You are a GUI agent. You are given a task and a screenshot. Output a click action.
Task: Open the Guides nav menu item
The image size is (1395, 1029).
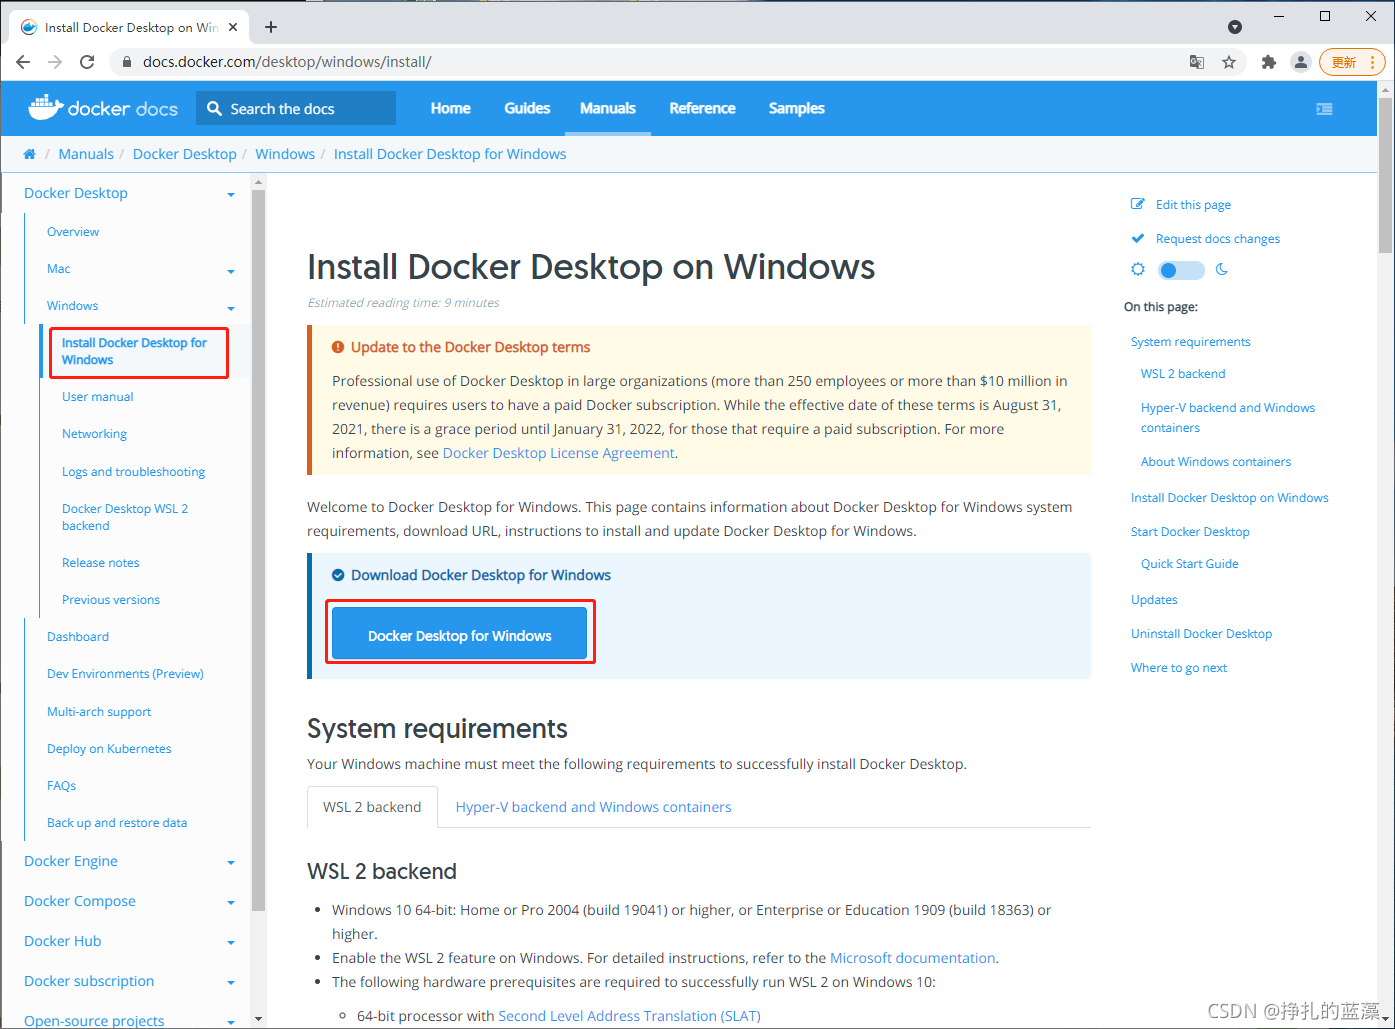tap(527, 108)
